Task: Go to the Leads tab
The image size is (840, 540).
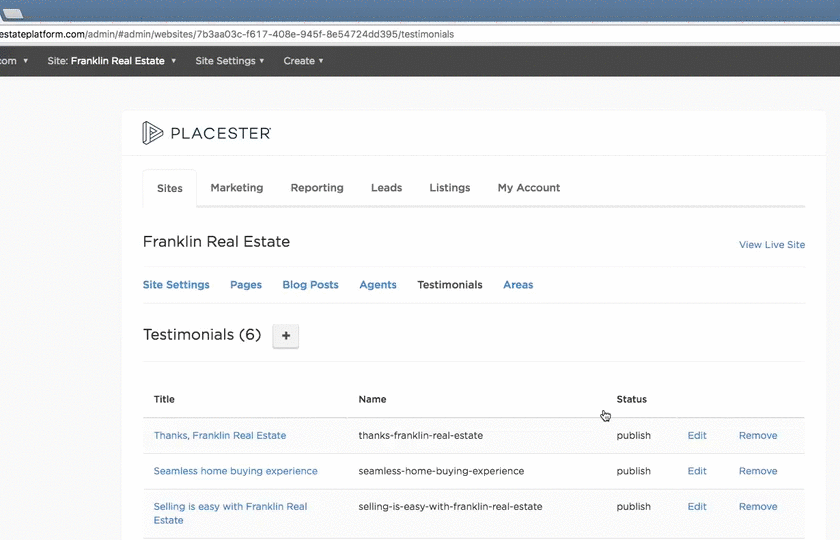Action: point(386,188)
